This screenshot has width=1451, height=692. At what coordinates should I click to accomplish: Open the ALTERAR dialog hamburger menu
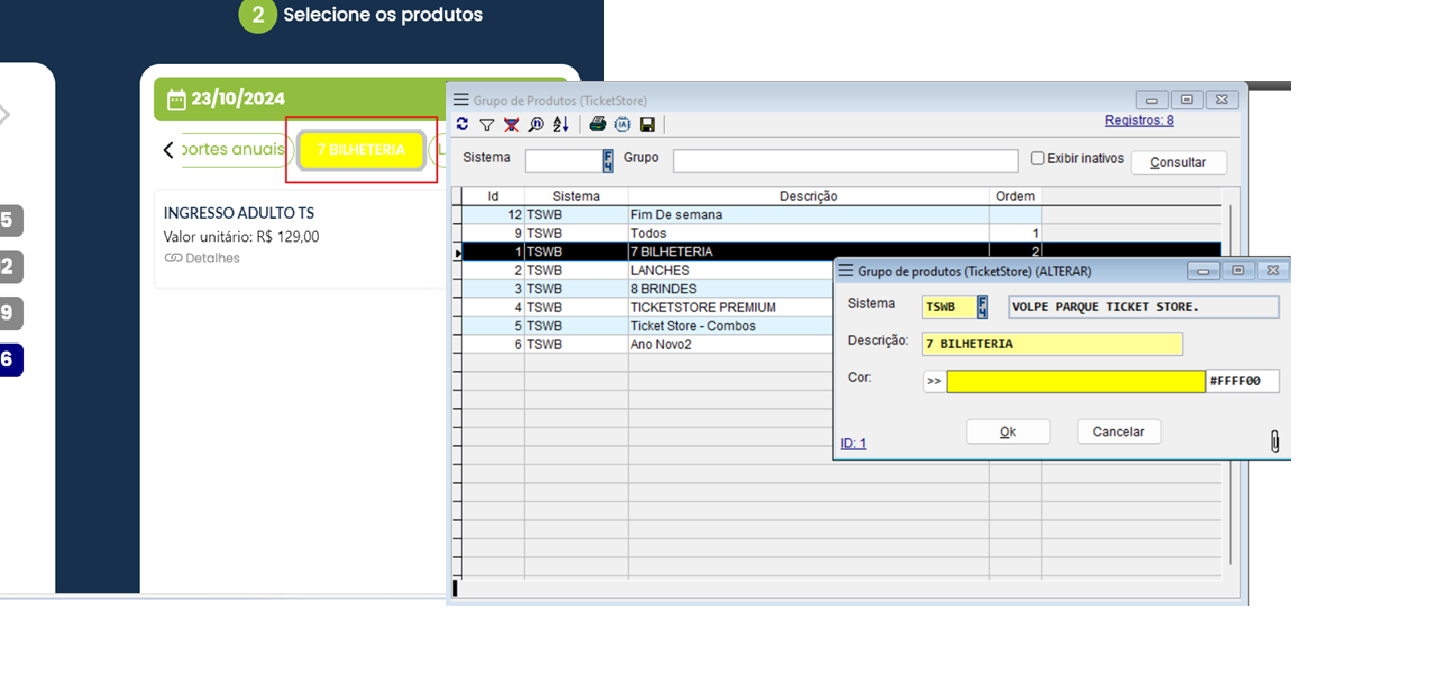click(x=846, y=271)
